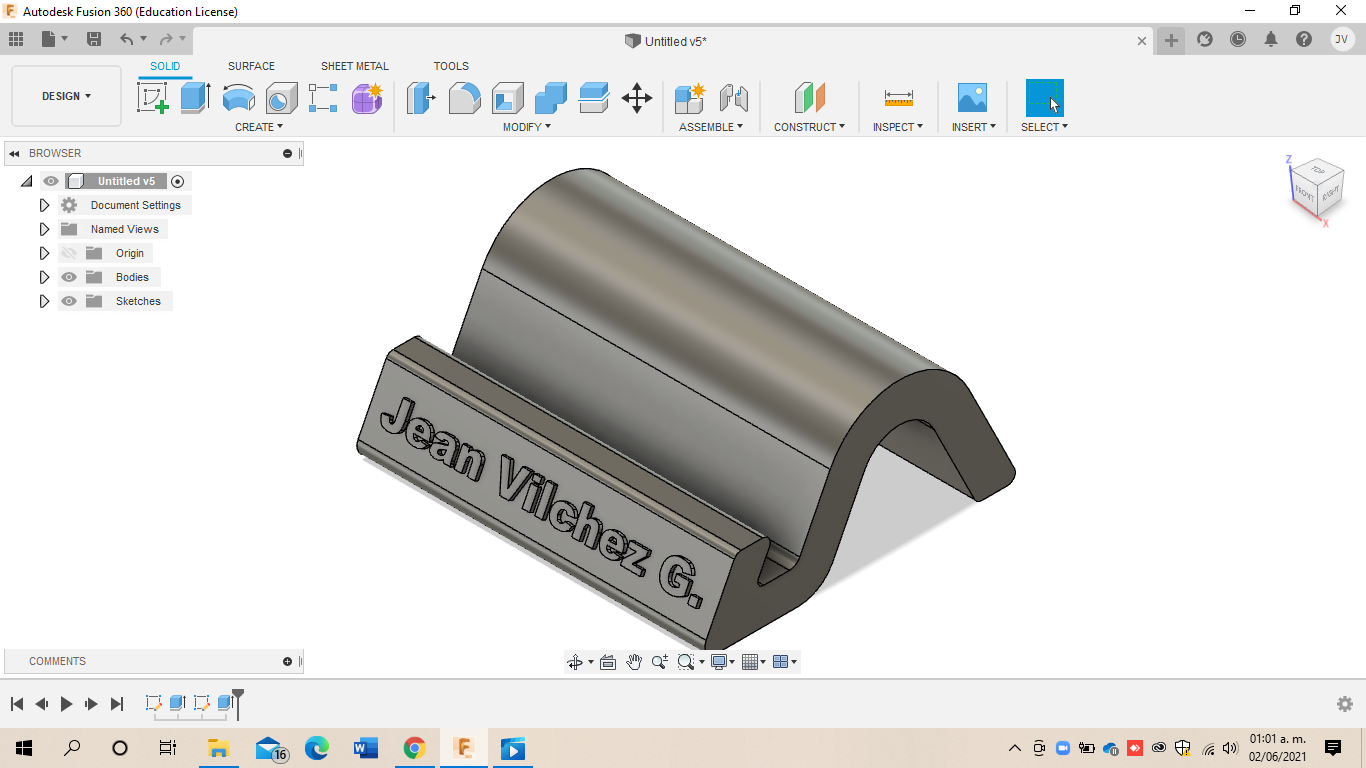Choose the Shell tool
Viewport: 1366px width, 768px height.
[507, 98]
